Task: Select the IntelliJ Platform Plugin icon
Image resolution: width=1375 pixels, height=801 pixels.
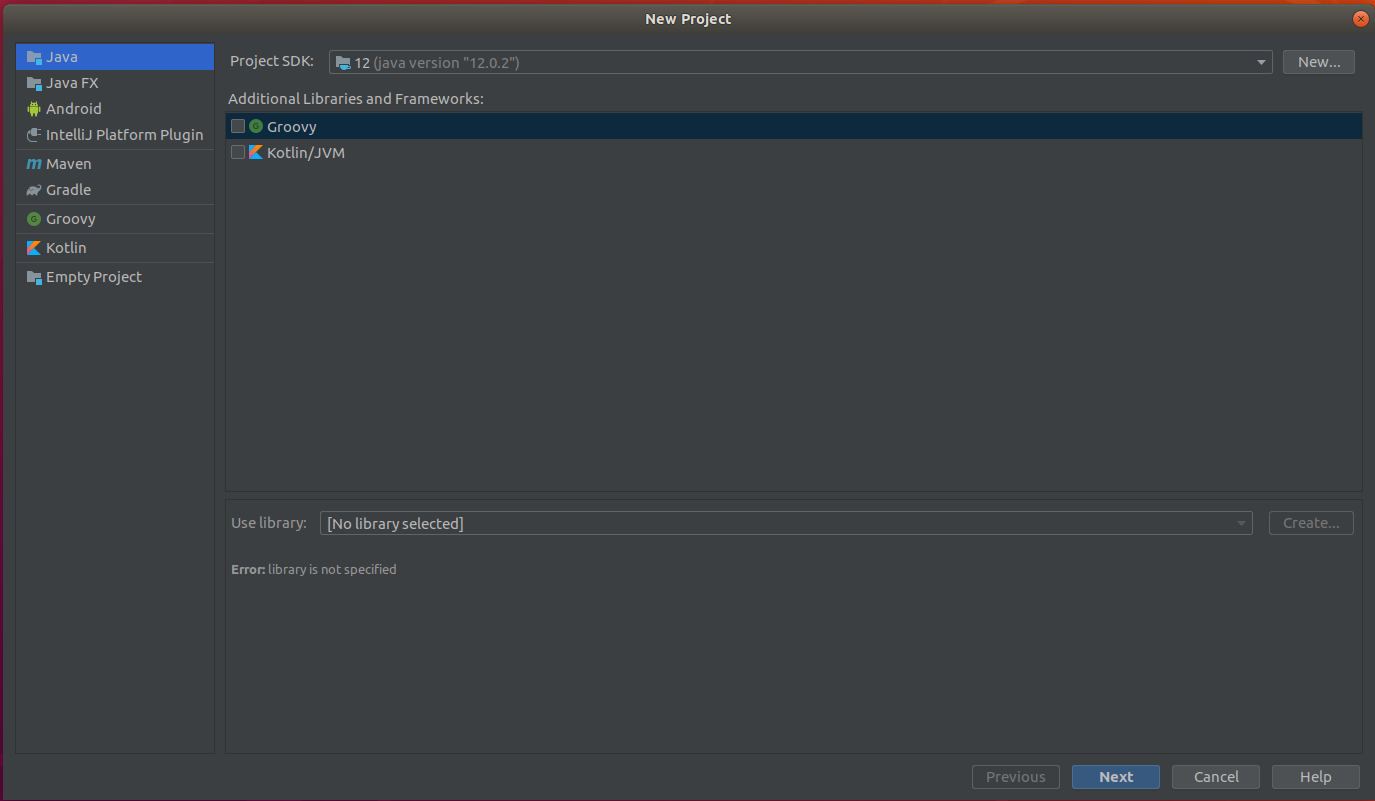Action: tap(34, 135)
